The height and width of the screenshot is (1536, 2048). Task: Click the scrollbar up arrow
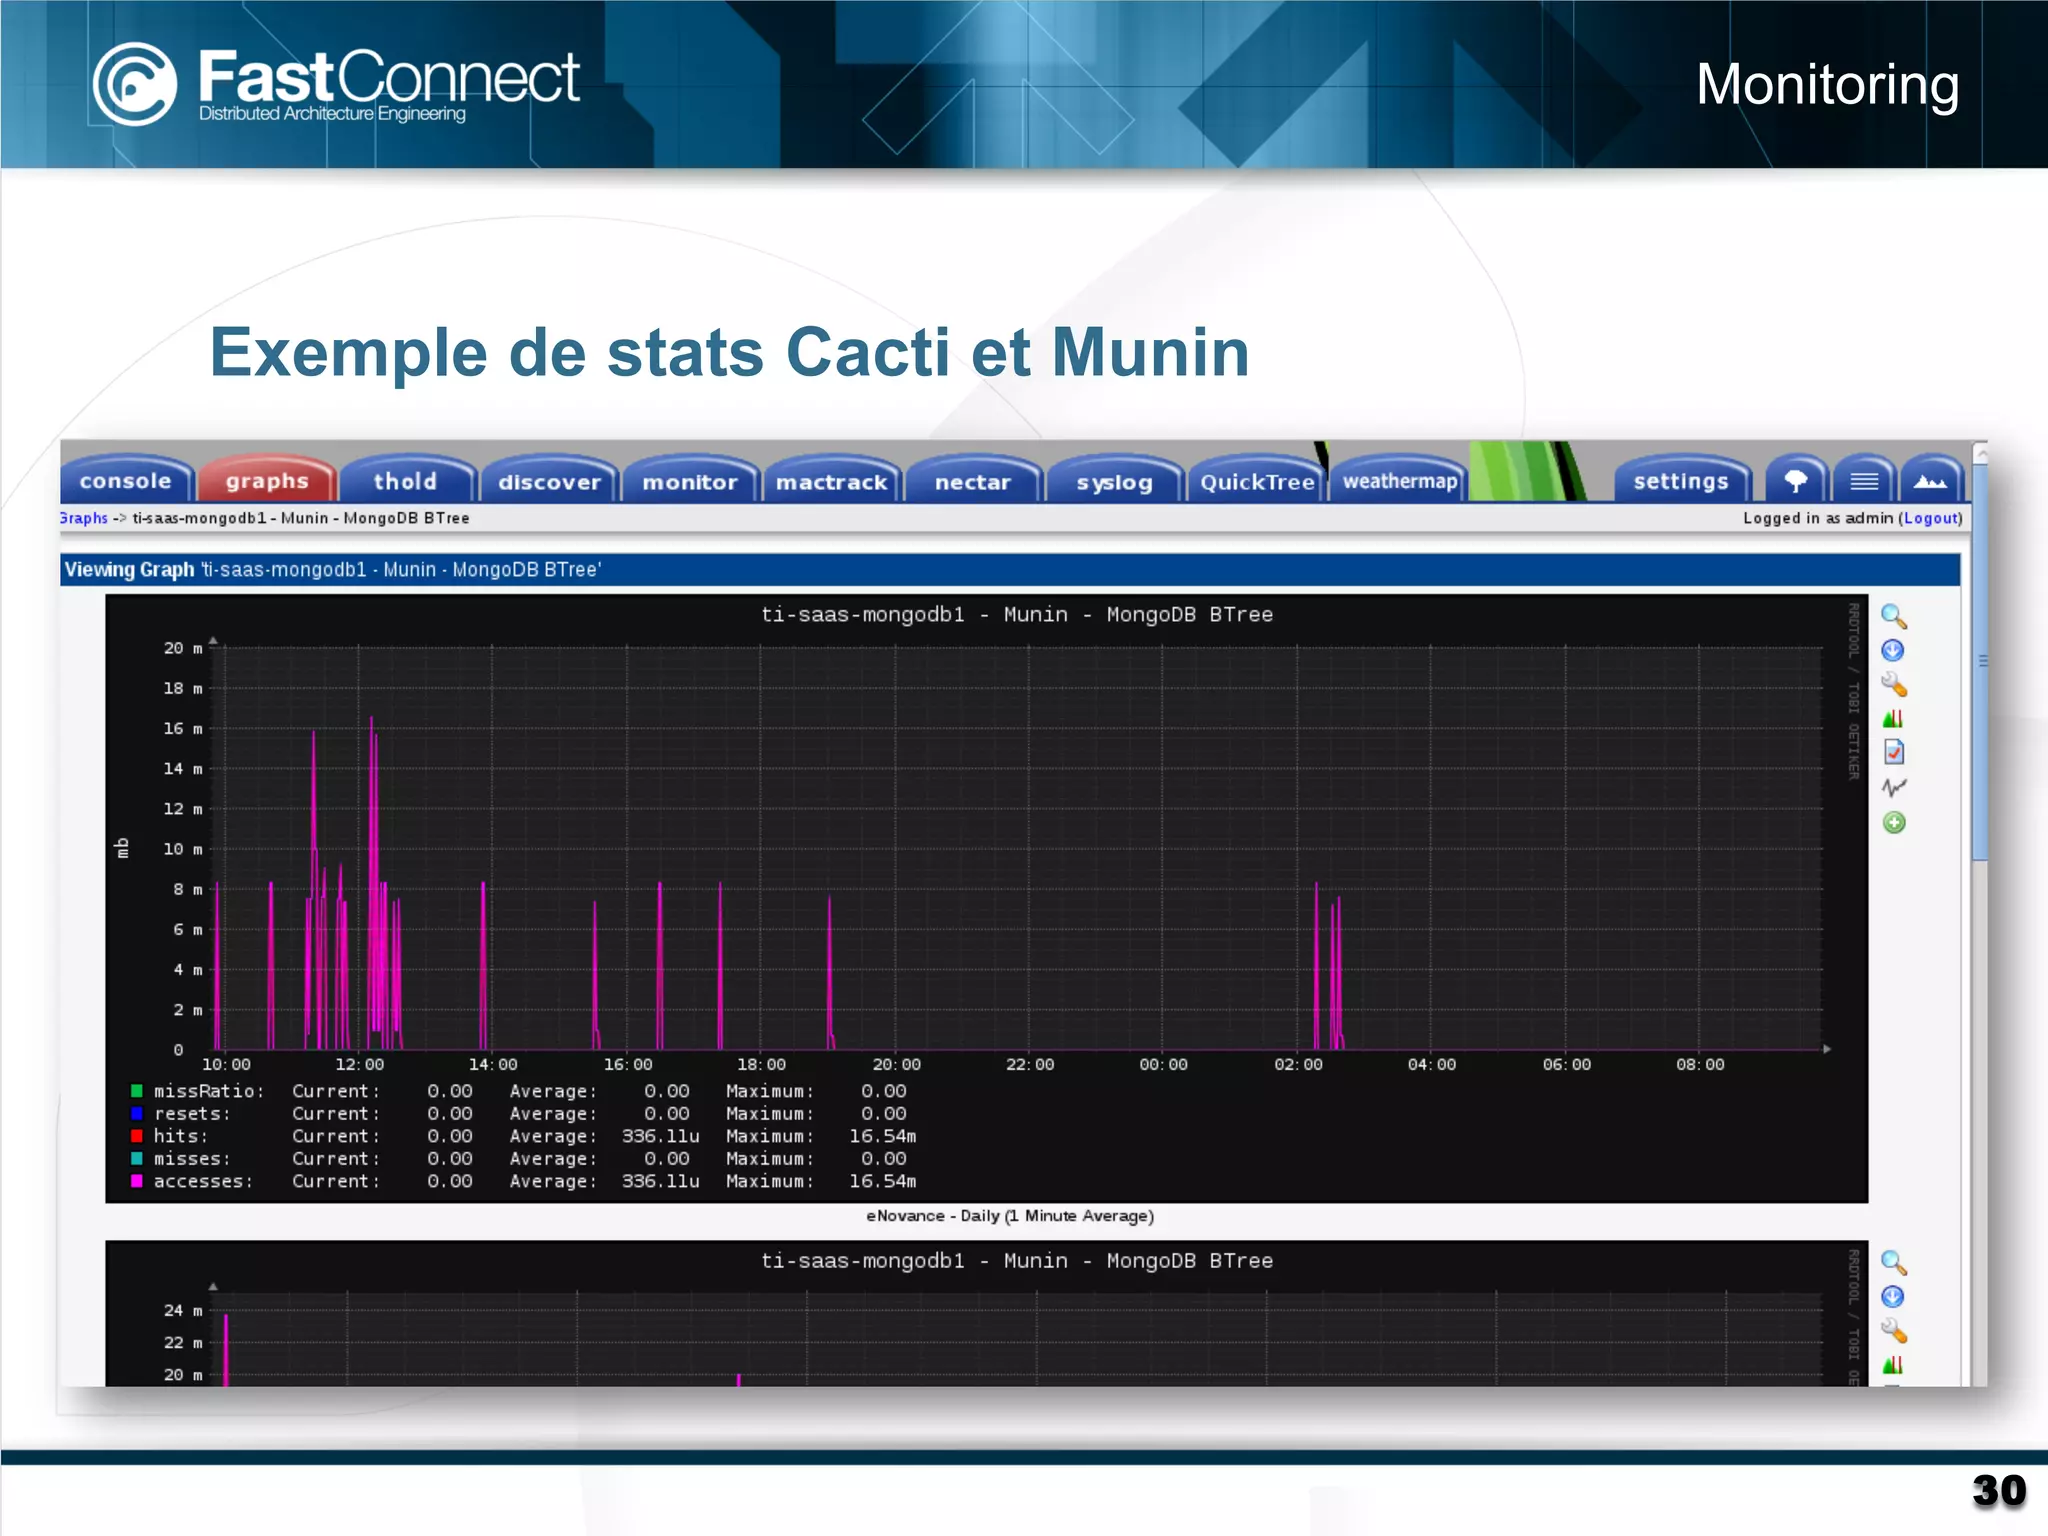click(x=1980, y=452)
